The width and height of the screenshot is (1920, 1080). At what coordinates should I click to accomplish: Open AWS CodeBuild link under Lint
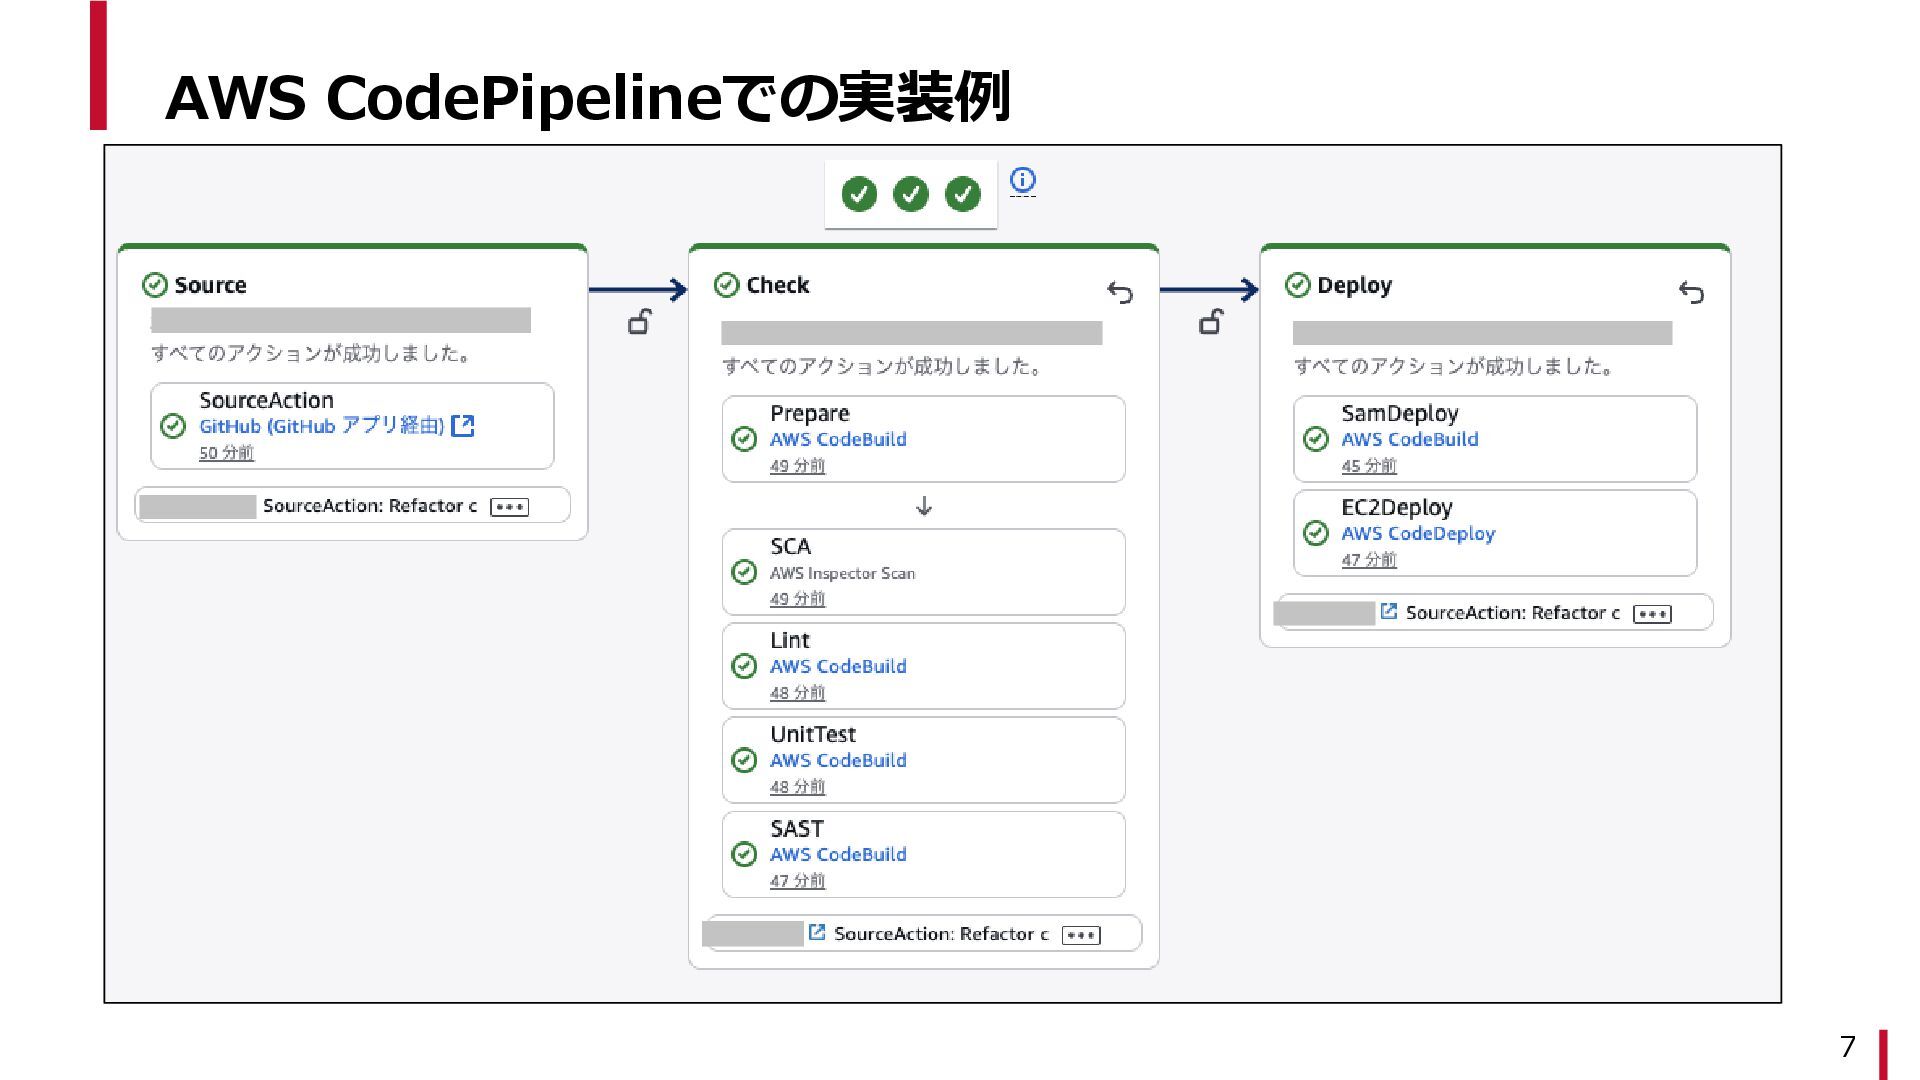[838, 666]
